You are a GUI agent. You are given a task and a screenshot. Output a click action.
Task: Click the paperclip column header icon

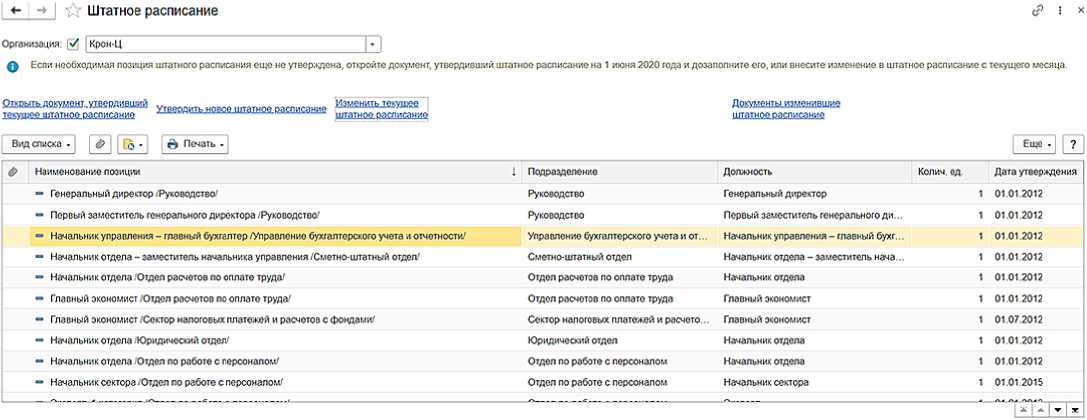click(12, 172)
